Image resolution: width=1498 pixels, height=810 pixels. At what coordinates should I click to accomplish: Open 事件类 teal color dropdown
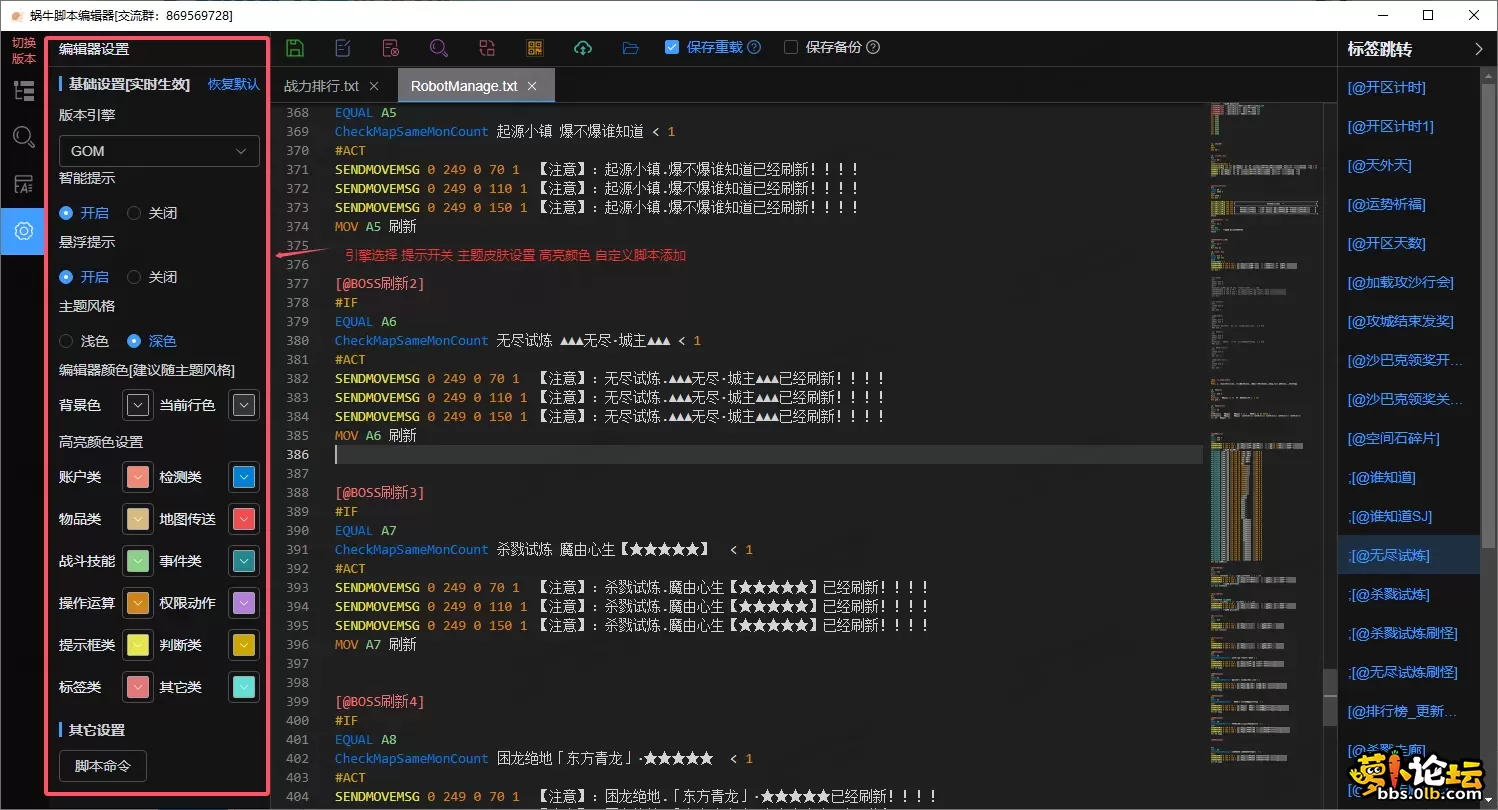[x=244, y=561]
